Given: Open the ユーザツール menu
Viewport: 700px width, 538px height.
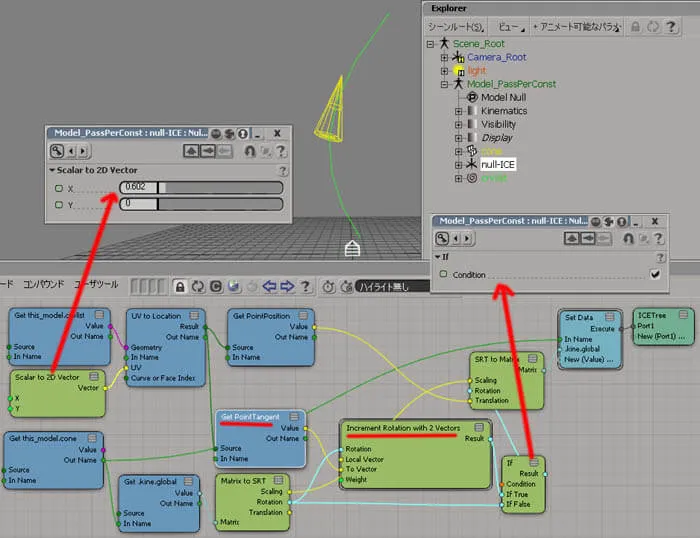Looking at the screenshot, I should click(96, 284).
